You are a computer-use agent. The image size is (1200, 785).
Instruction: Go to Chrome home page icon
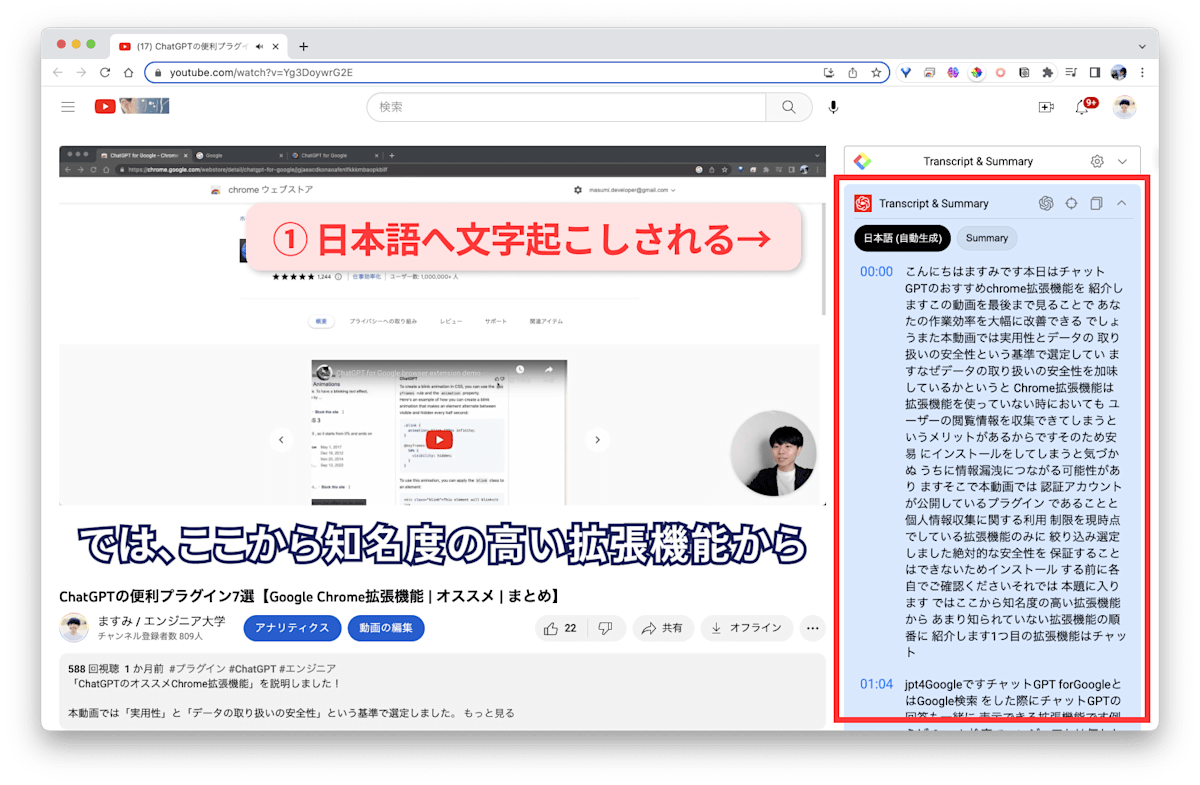128,72
